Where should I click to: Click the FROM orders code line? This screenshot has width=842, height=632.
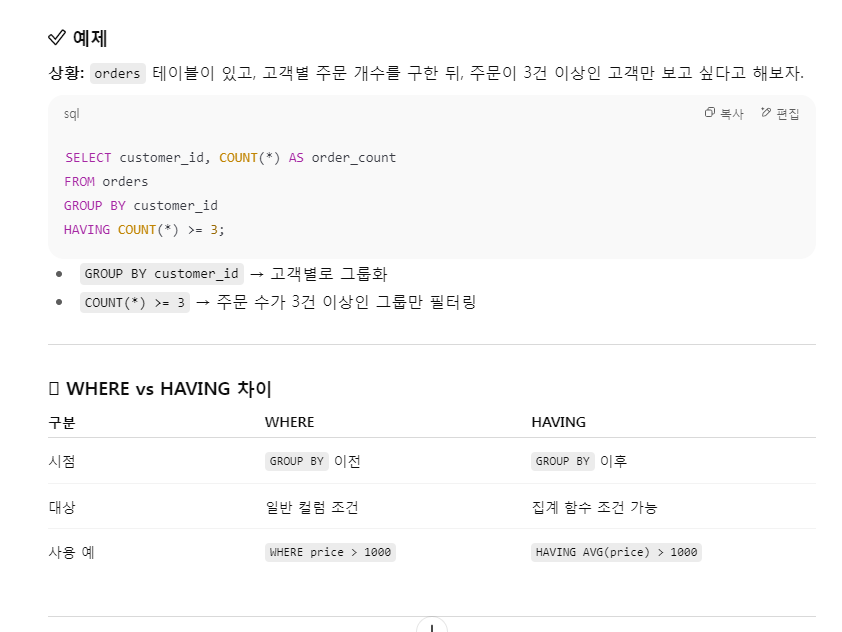[106, 181]
